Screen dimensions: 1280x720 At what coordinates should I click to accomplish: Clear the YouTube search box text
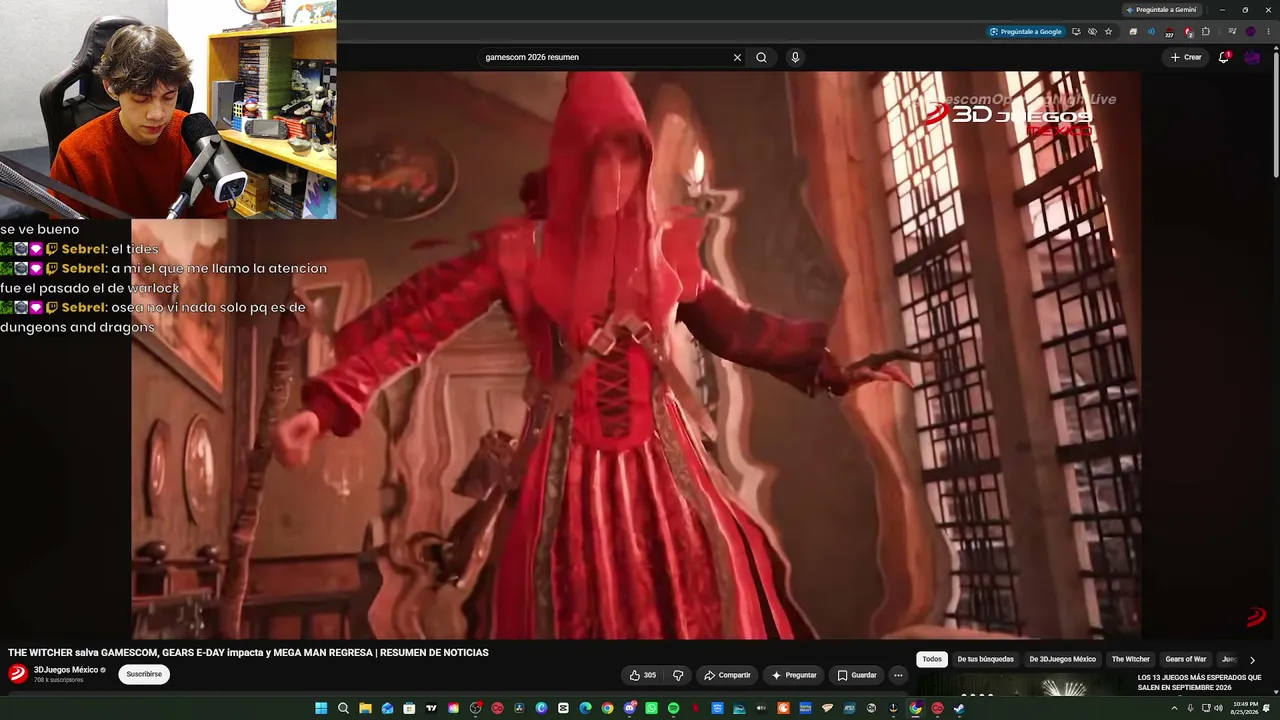(737, 57)
